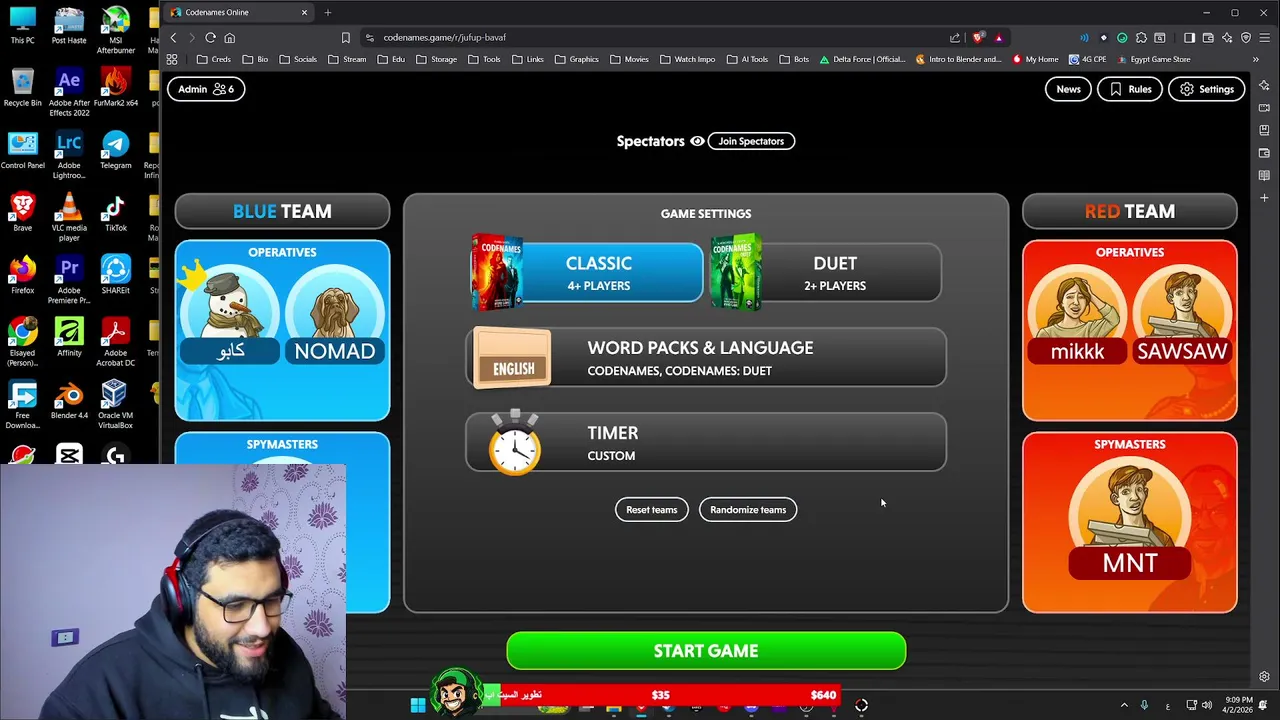Open Intro to Blender bookmark
Image resolution: width=1280 pixels, height=720 pixels.
(958, 59)
